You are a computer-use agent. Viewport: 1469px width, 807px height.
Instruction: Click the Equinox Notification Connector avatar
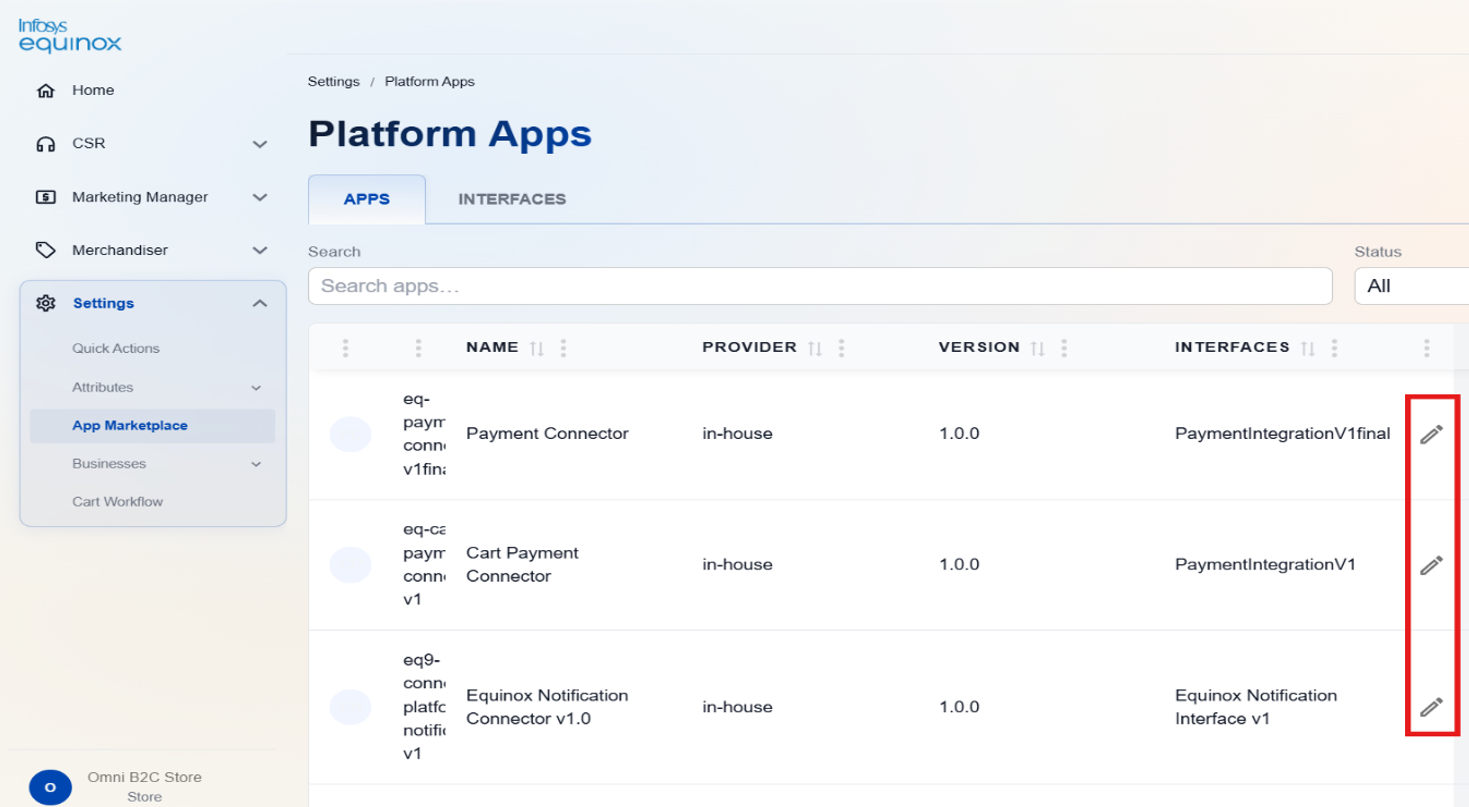tap(350, 707)
